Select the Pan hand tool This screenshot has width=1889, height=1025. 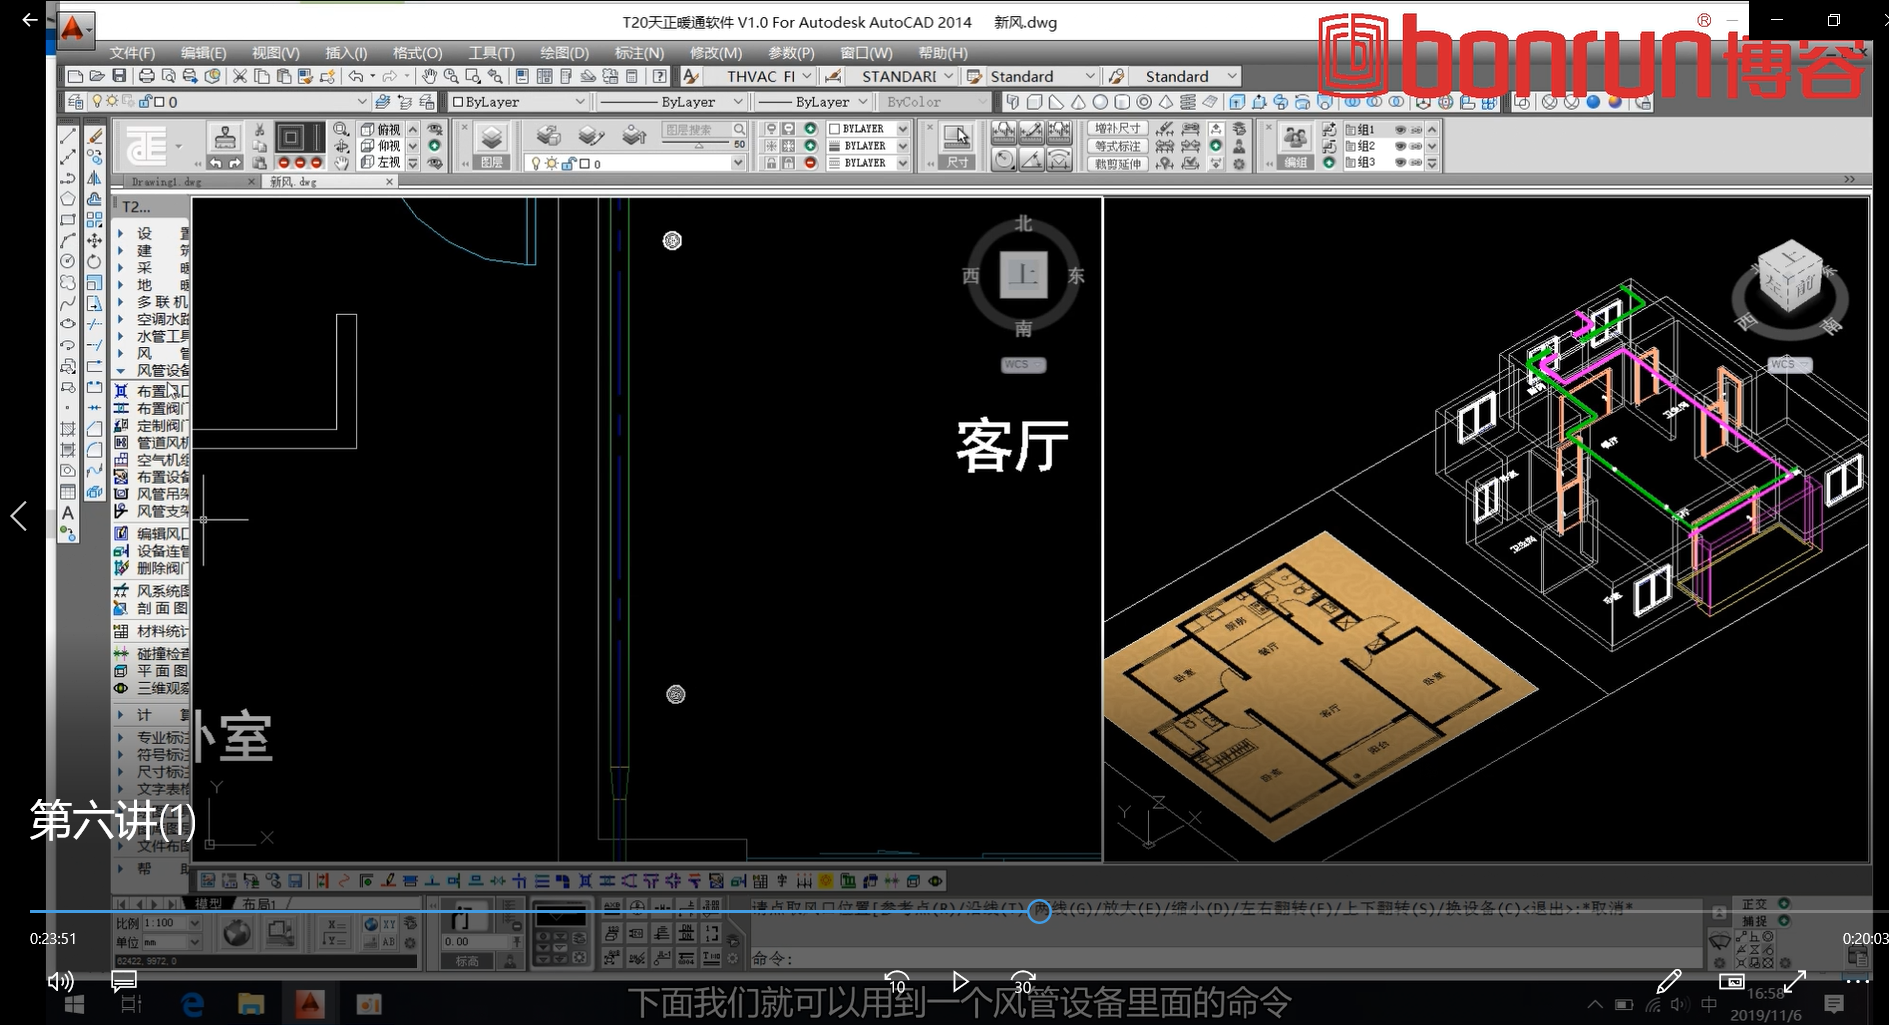click(429, 76)
